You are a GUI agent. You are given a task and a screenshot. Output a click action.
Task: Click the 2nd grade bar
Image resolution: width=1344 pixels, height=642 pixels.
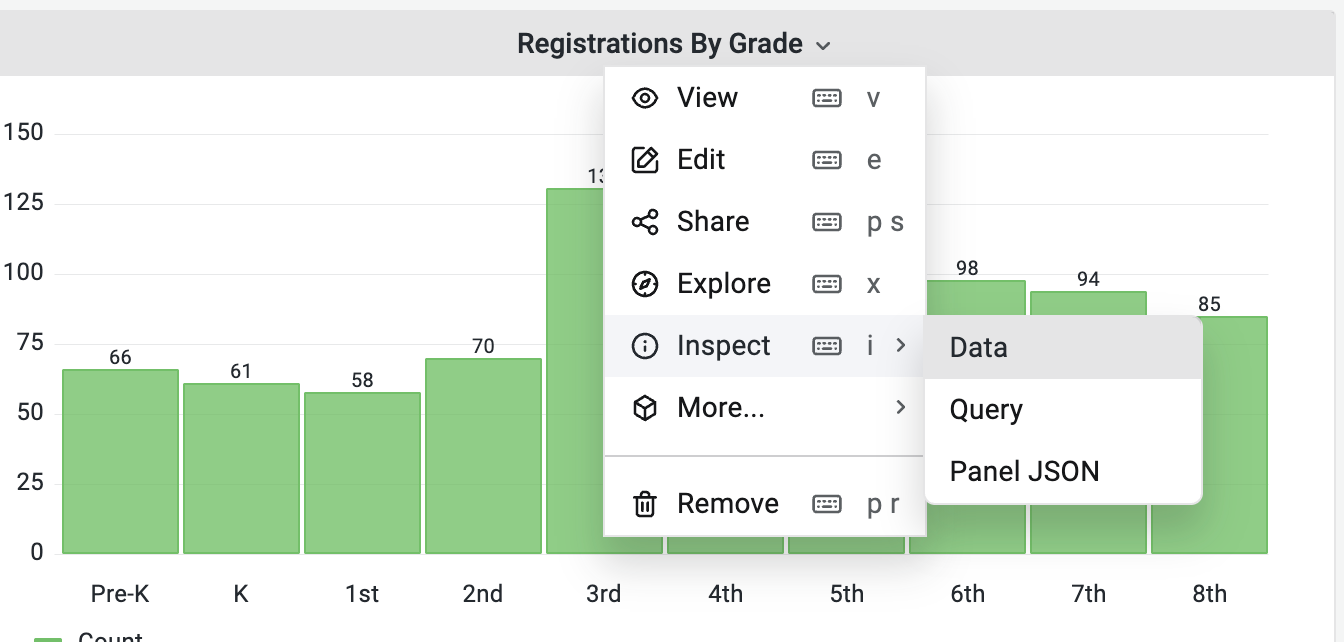pyautogui.click(x=483, y=456)
